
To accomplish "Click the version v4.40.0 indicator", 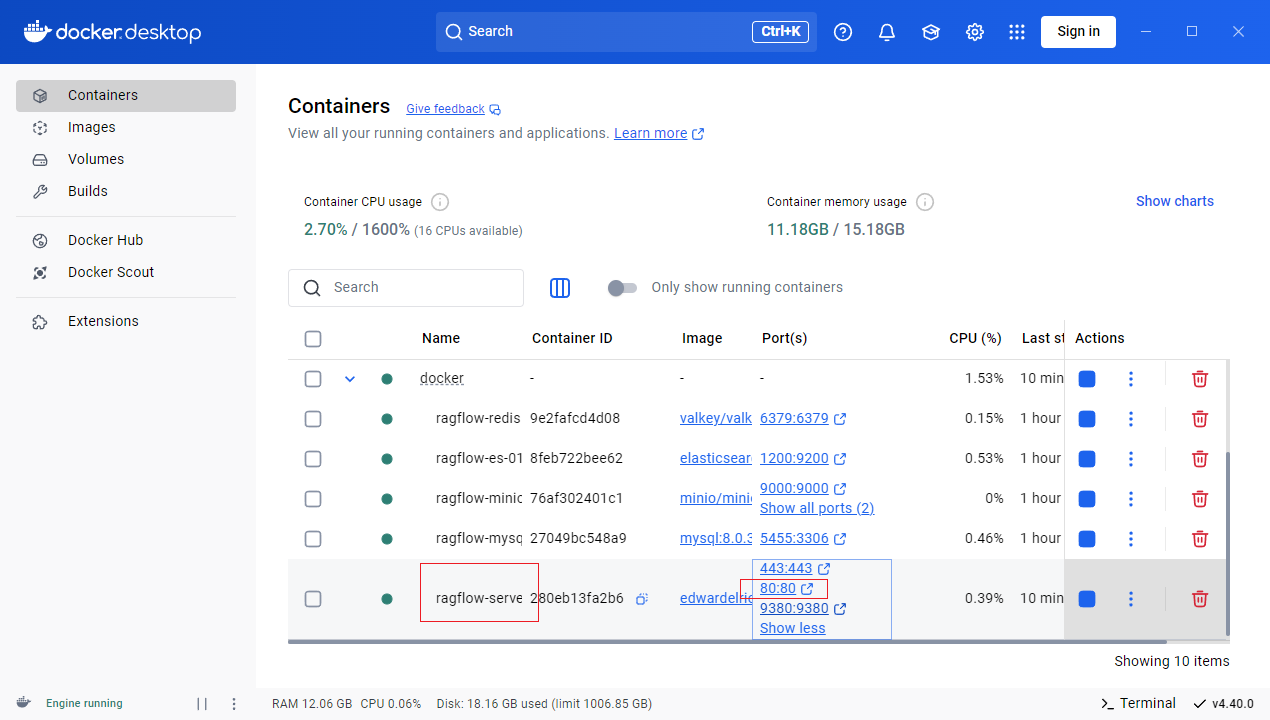I will pos(1223,704).
